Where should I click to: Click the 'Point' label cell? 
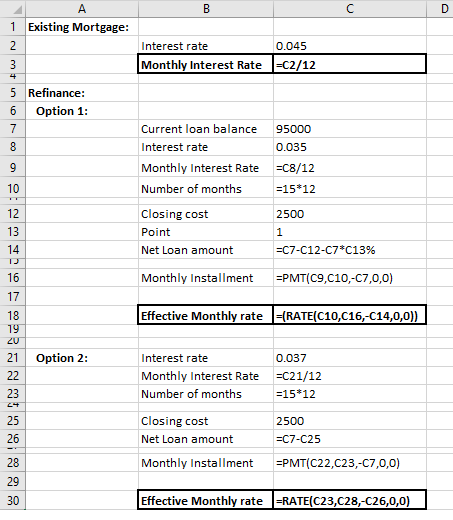[x=206, y=232]
